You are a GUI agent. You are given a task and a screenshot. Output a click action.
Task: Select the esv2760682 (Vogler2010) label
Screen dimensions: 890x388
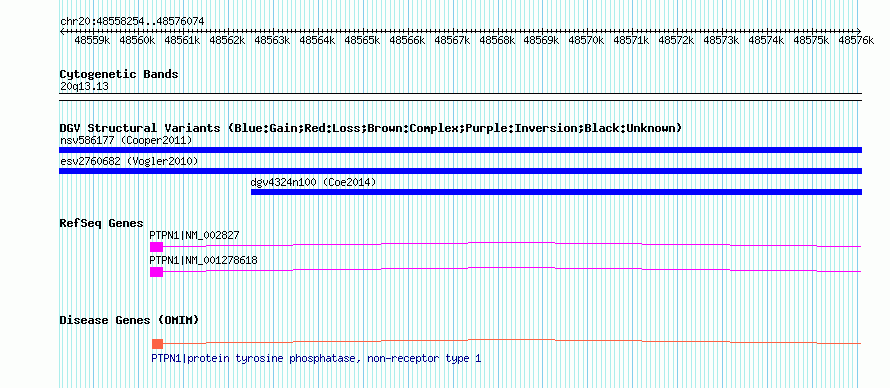click(x=129, y=162)
